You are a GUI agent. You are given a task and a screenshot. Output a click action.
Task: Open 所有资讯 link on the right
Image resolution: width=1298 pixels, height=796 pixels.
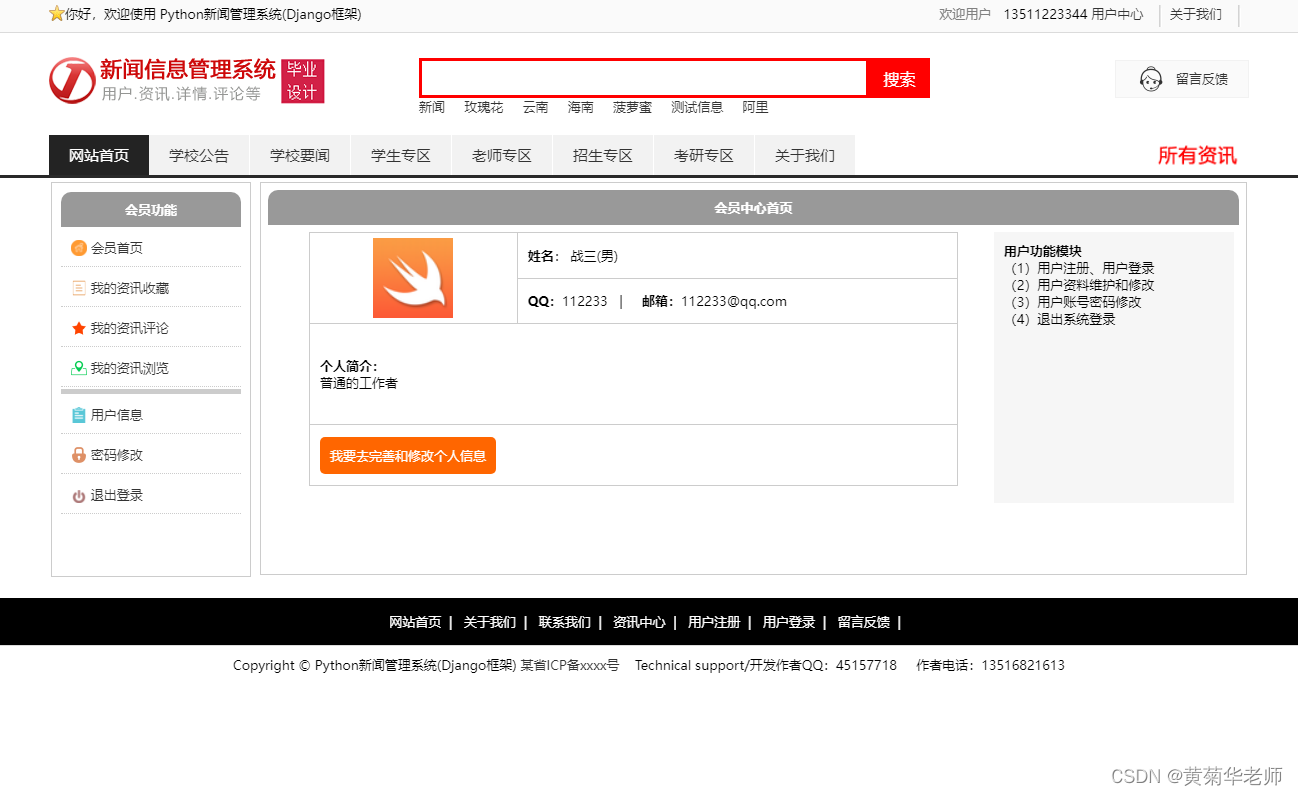tap(1196, 156)
